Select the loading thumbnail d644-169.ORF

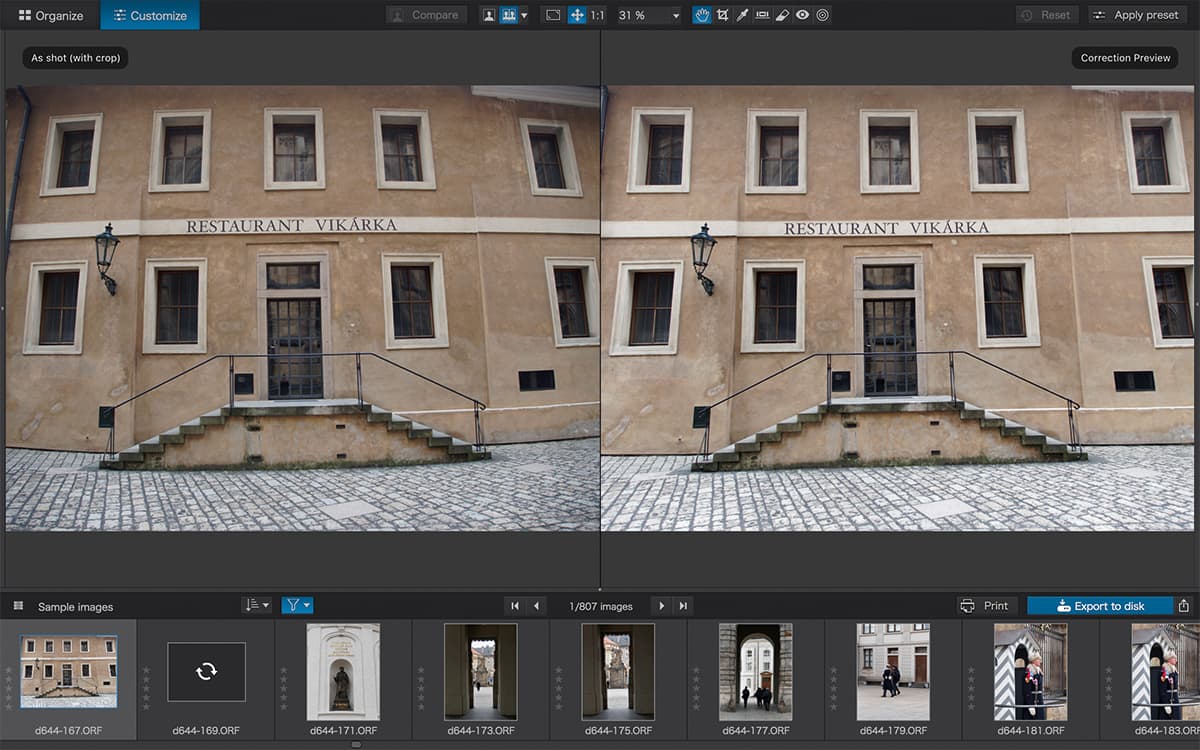click(206, 672)
